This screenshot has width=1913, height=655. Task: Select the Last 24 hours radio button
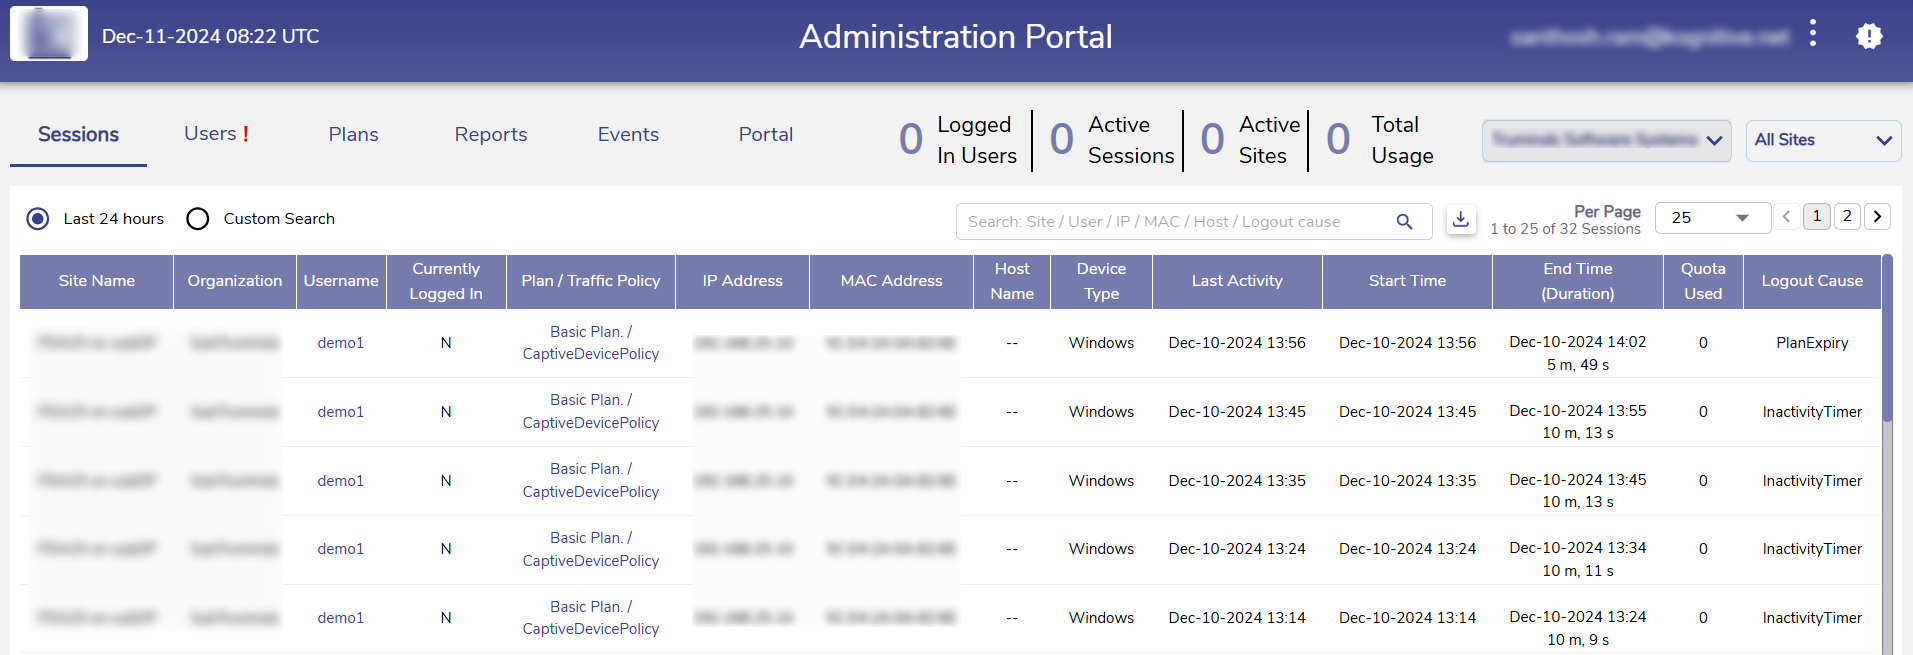click(38, 219)
